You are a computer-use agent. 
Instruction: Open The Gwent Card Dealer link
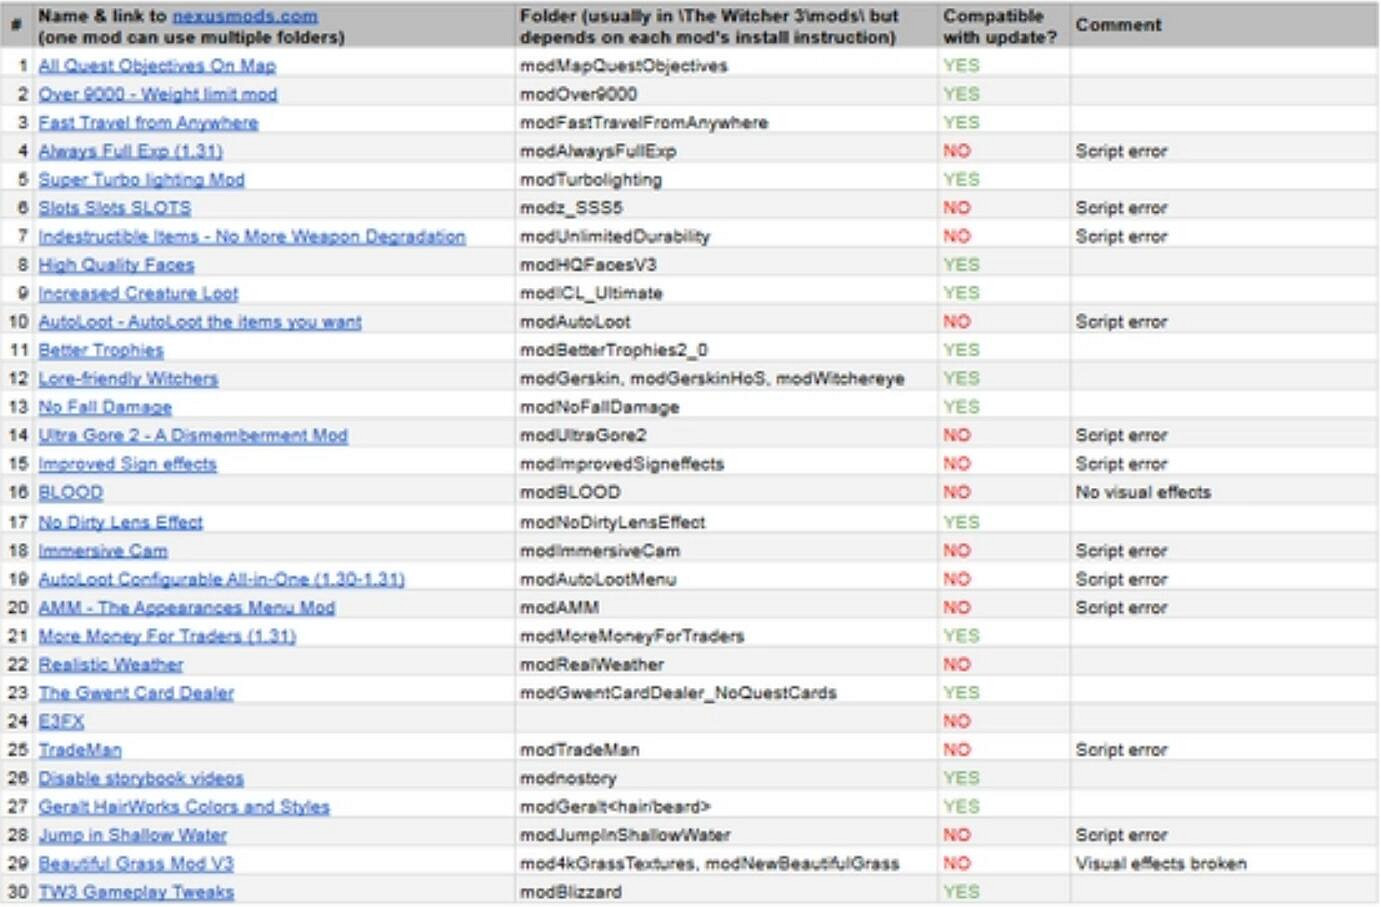tap(136, 693)
